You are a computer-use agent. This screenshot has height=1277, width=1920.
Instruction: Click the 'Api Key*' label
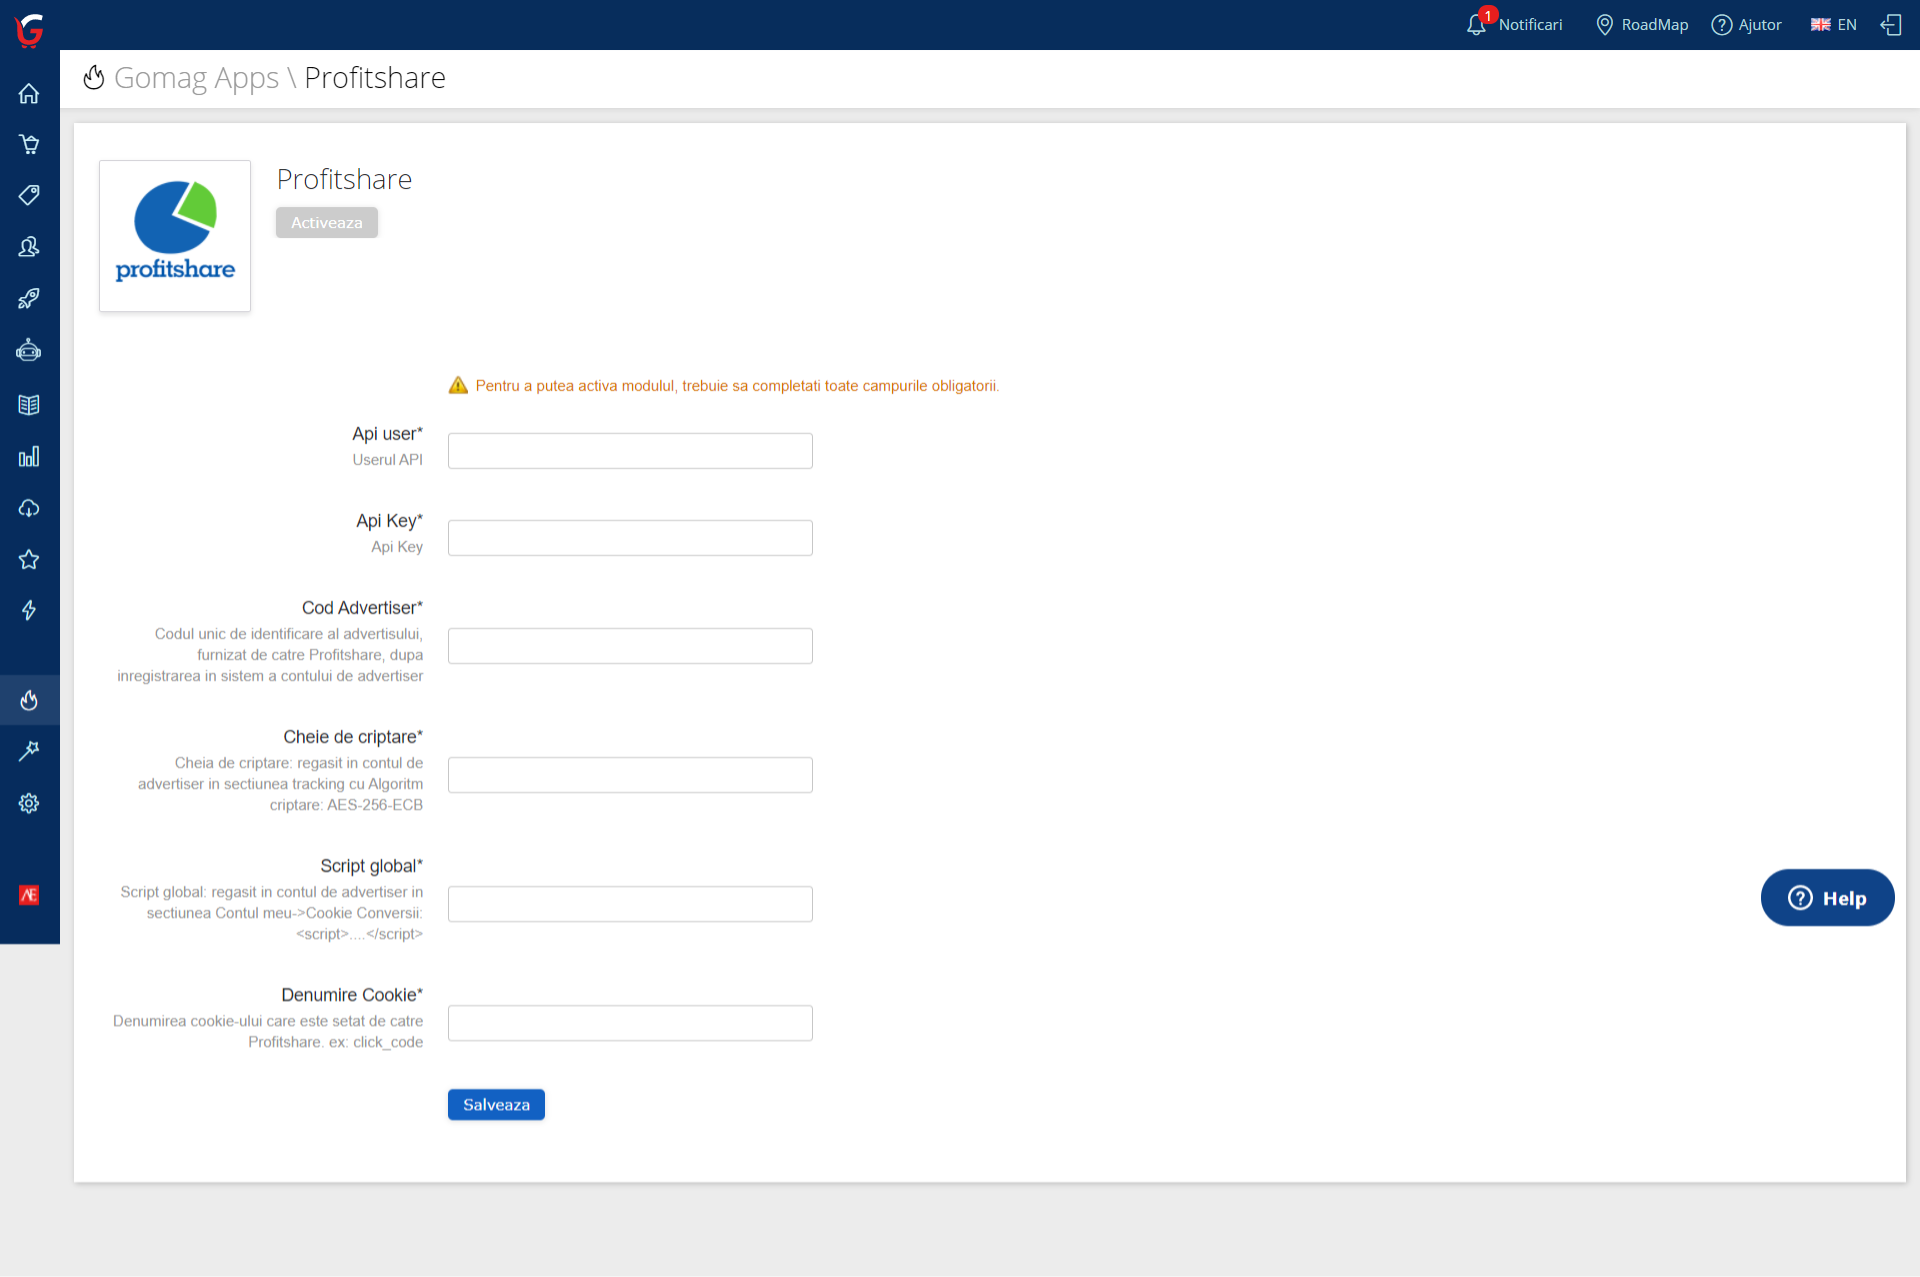point(389,521)
